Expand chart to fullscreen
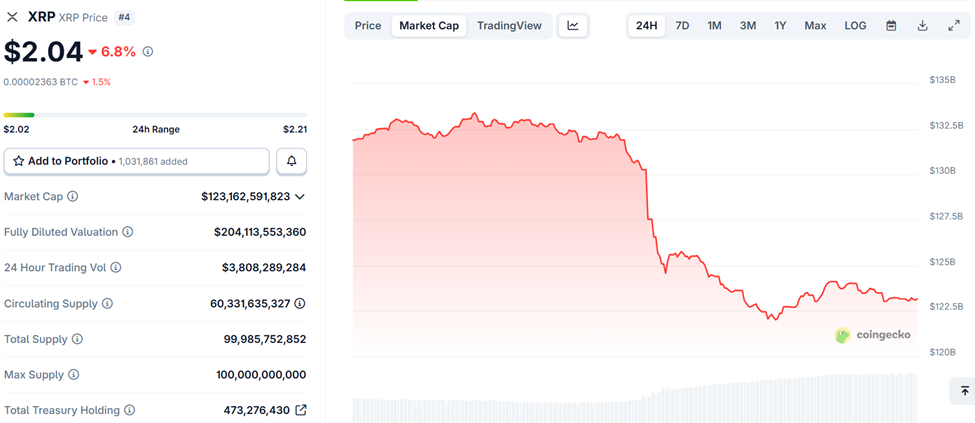The height and width of the screenshot is (423, 975). point(954,26)
